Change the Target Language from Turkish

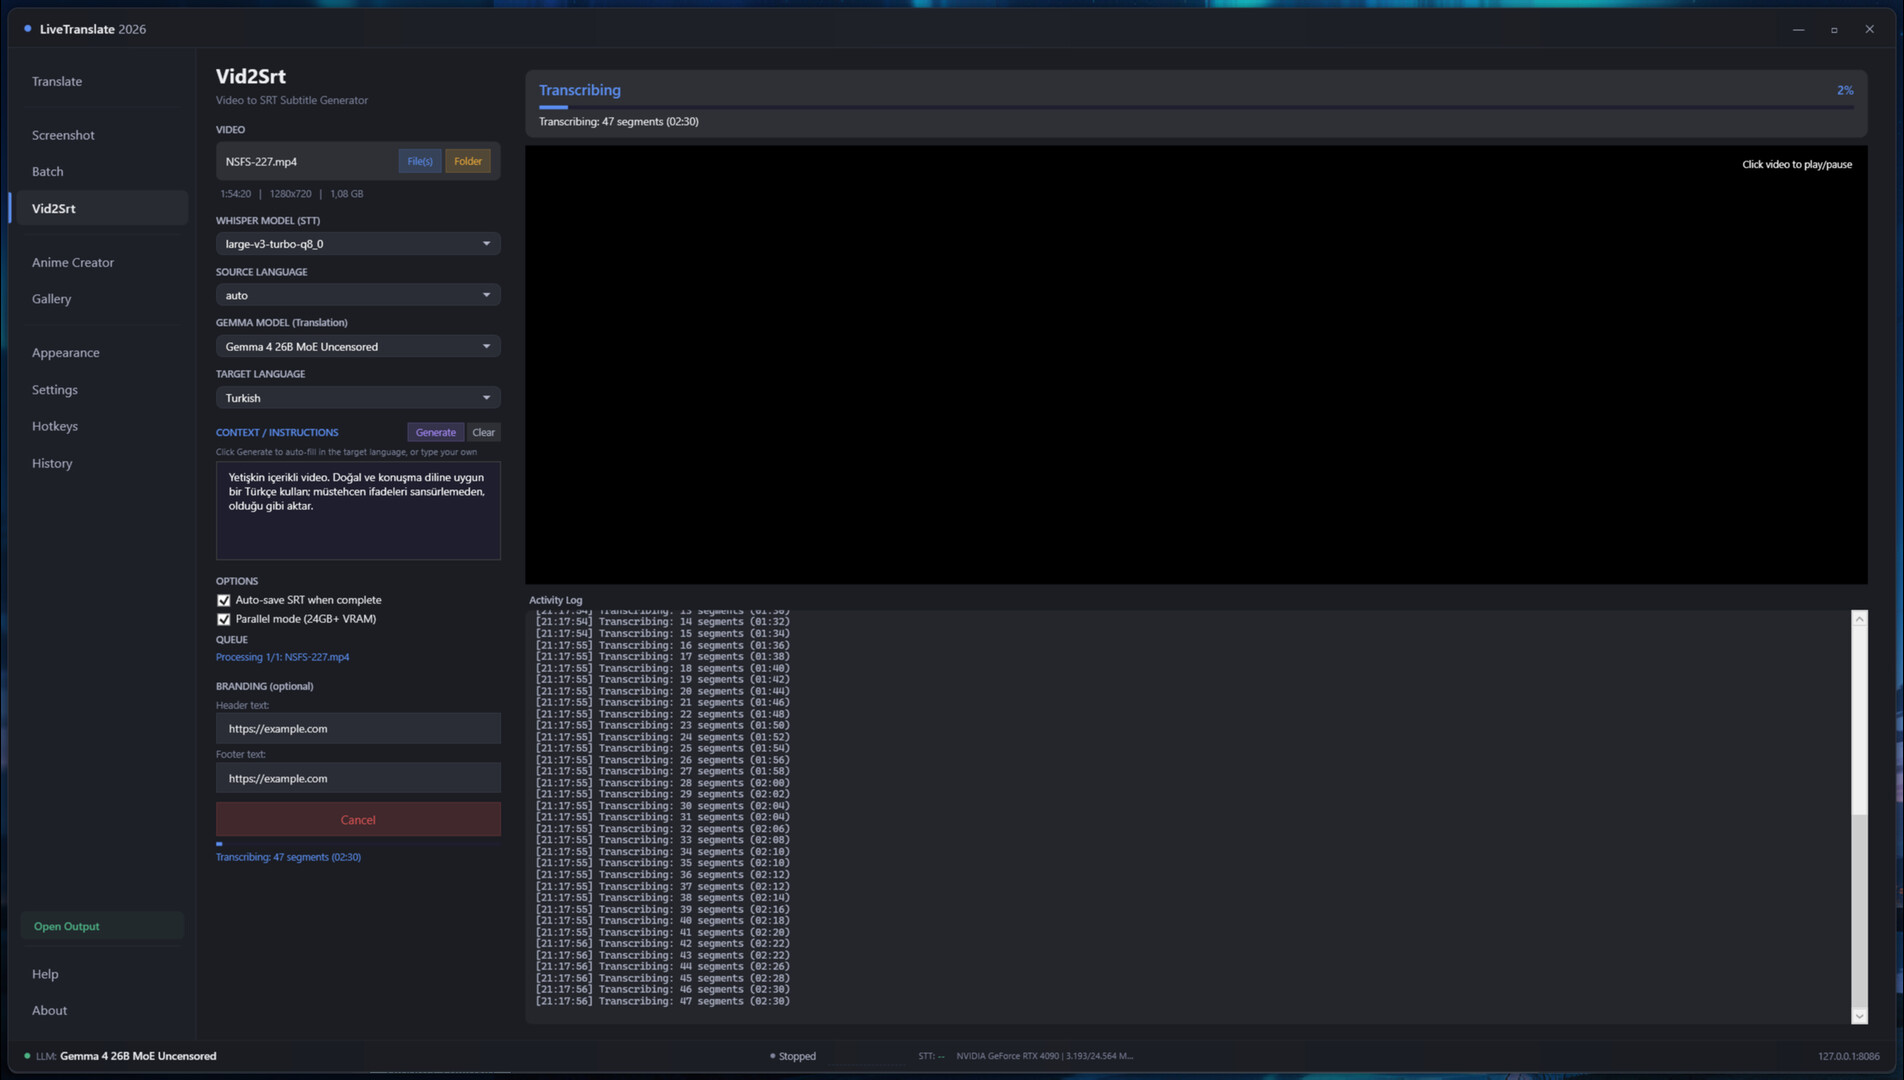[x=357, y=398]
